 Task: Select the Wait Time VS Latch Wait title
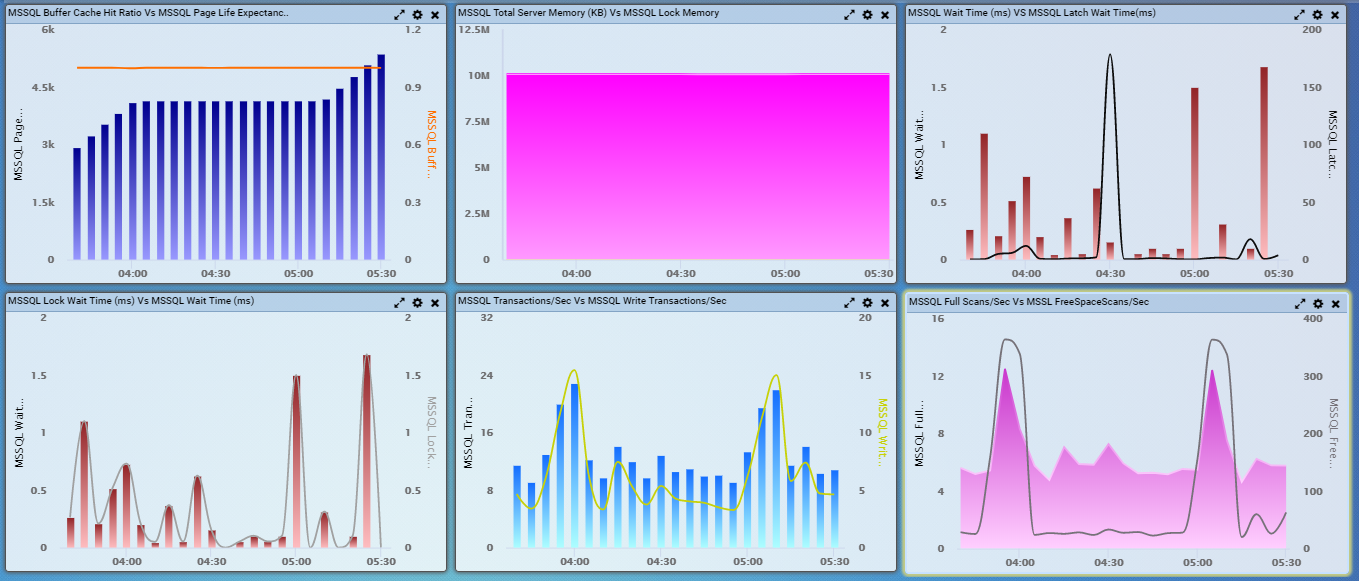(x=1031, y=14)
